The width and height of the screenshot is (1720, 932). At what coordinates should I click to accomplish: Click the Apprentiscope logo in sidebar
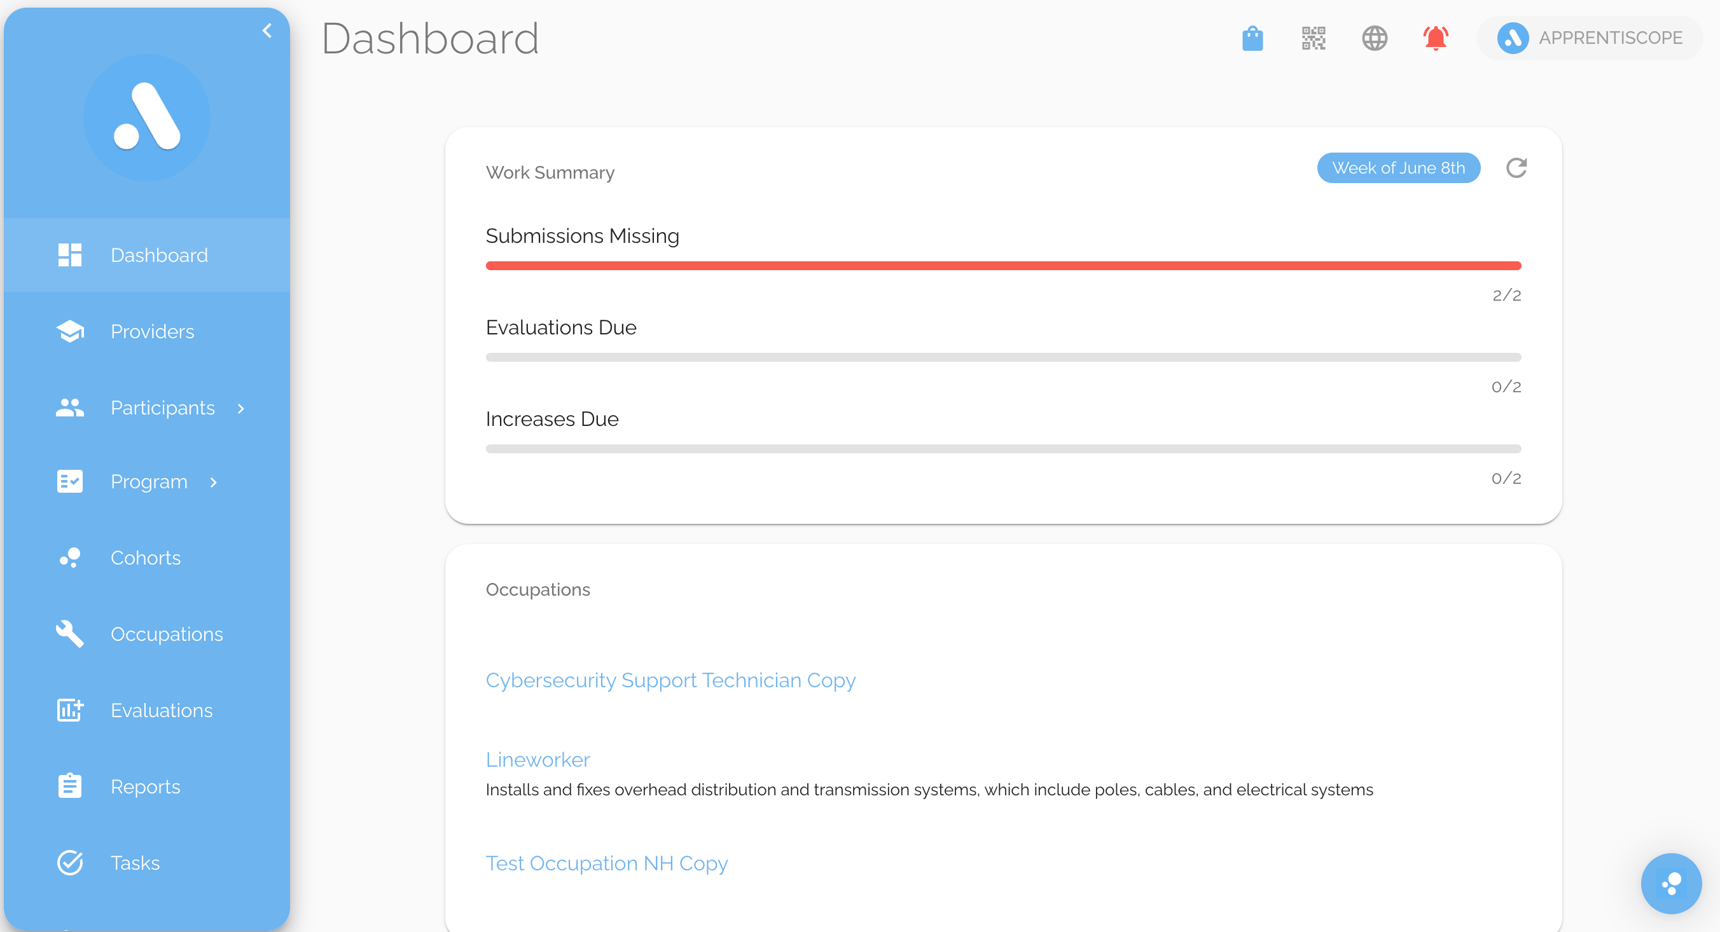(146, 117)
